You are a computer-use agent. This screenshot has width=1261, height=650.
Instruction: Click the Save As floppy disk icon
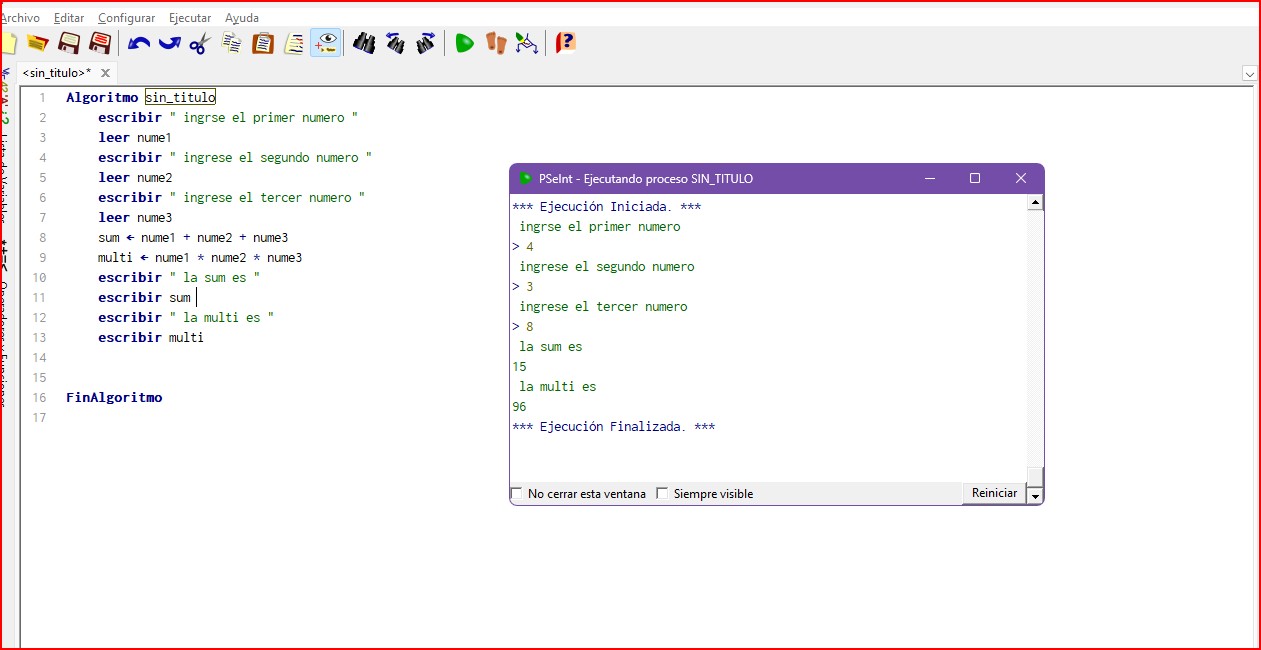coord(100,43)
